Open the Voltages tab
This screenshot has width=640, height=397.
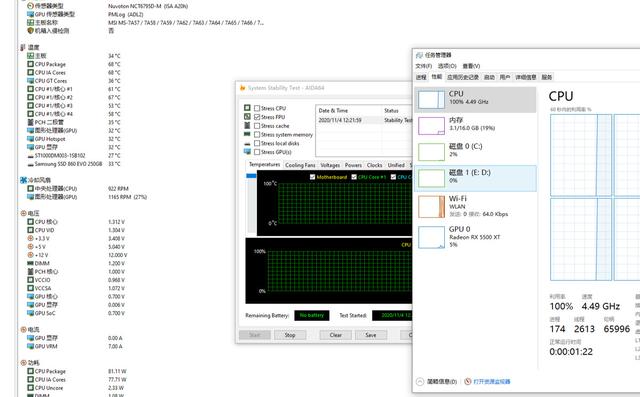(x=330, y=165)
